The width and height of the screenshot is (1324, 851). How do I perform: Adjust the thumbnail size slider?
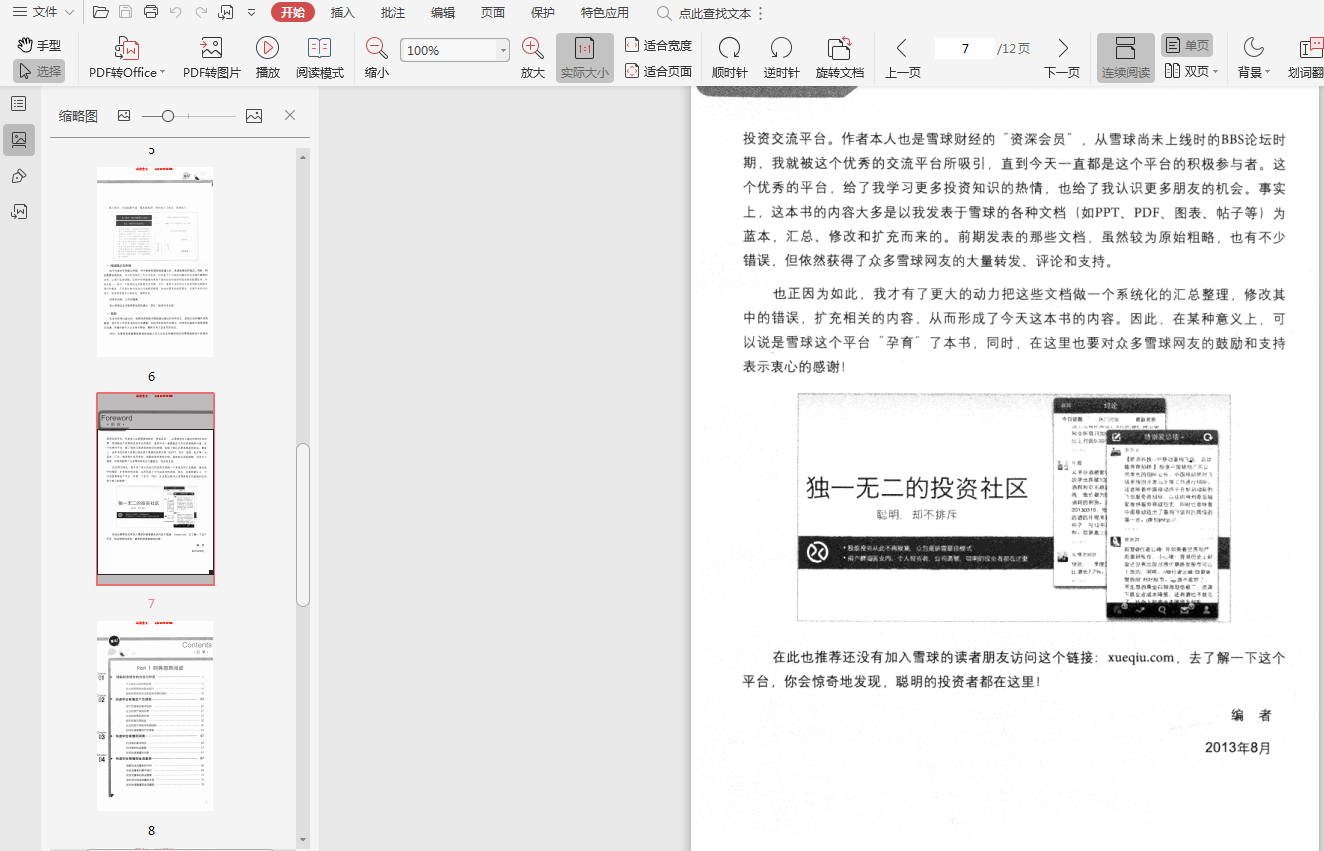tap(168, 116)
